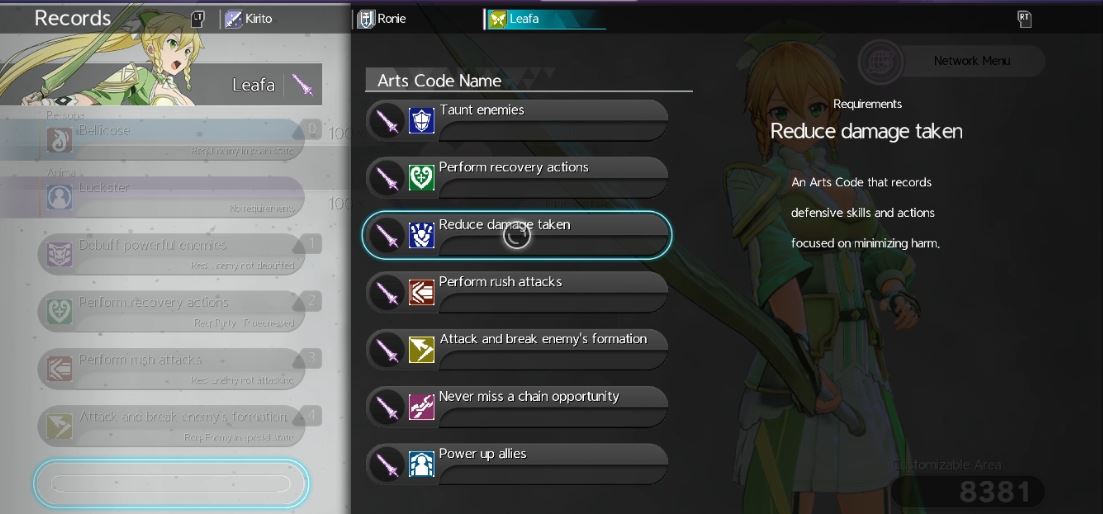Click the Perform rush attacks arrow icon

tap(421, 293)
